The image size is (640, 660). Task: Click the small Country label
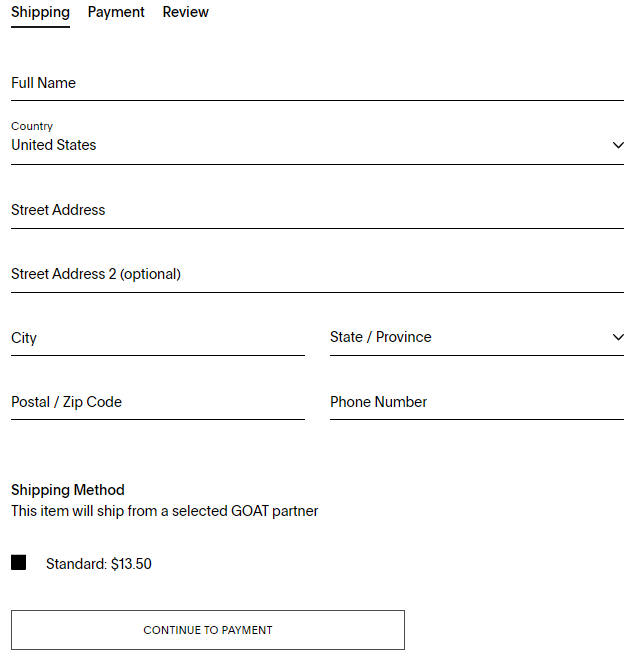point(32,126)
